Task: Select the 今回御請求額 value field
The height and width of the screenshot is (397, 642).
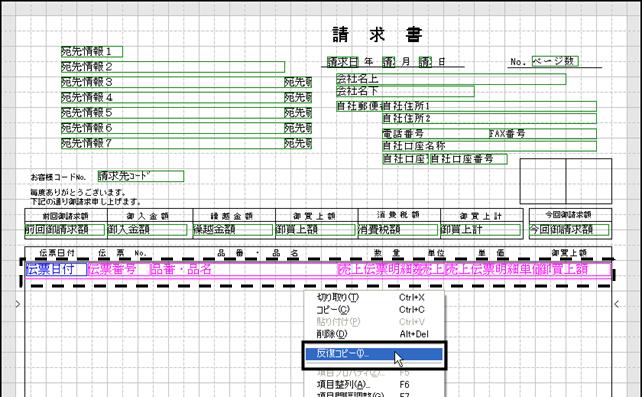Action: (569, 230)
